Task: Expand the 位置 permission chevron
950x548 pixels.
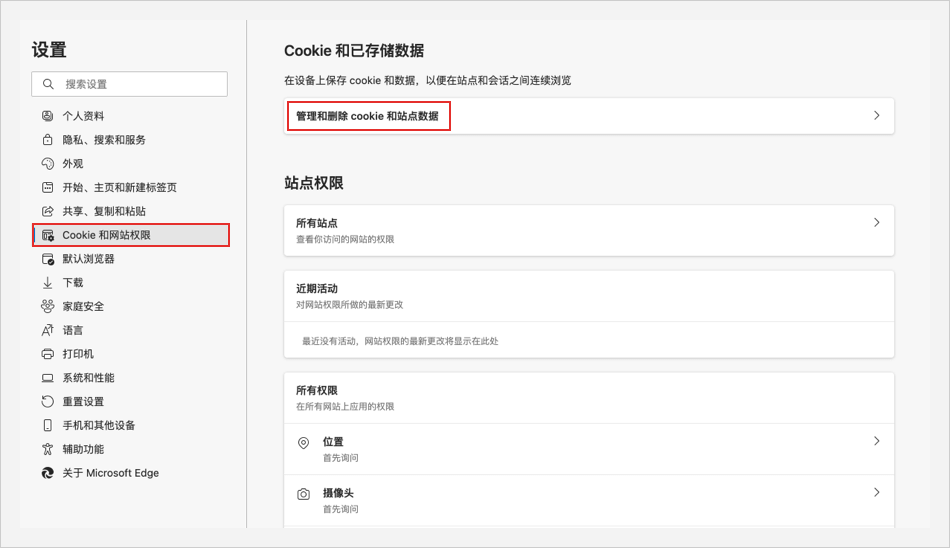Action: pyautogui.click(x=876, y=441)
